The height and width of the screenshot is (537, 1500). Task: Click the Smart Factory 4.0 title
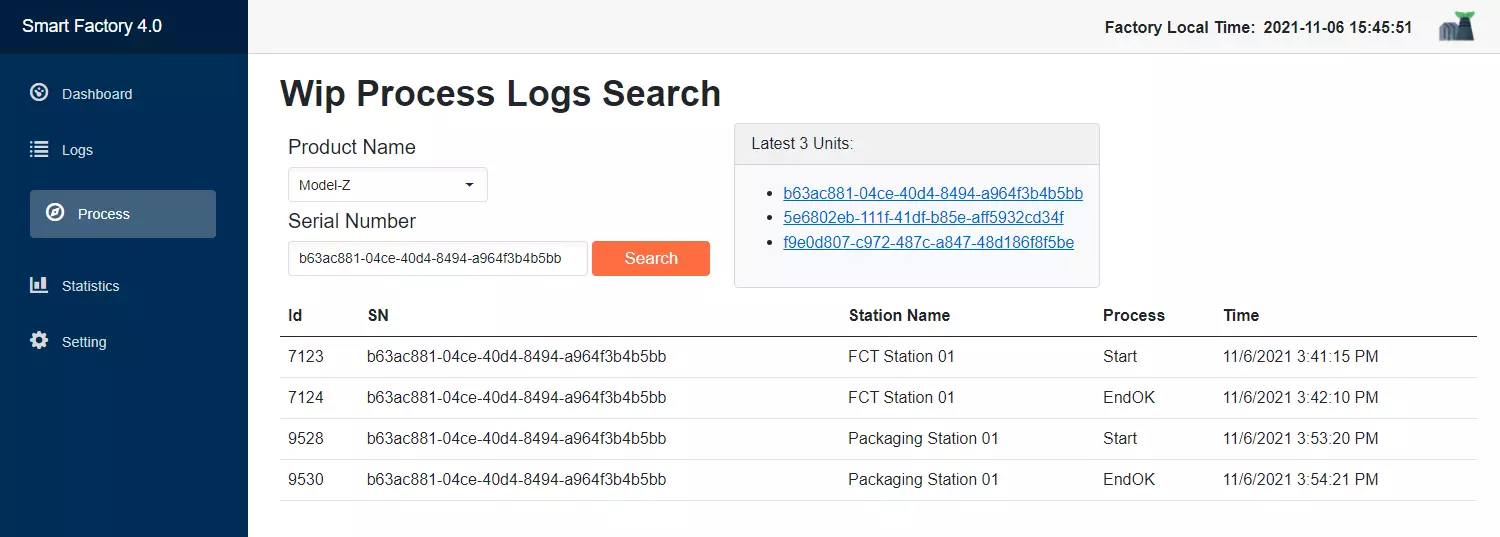[92, 26]
